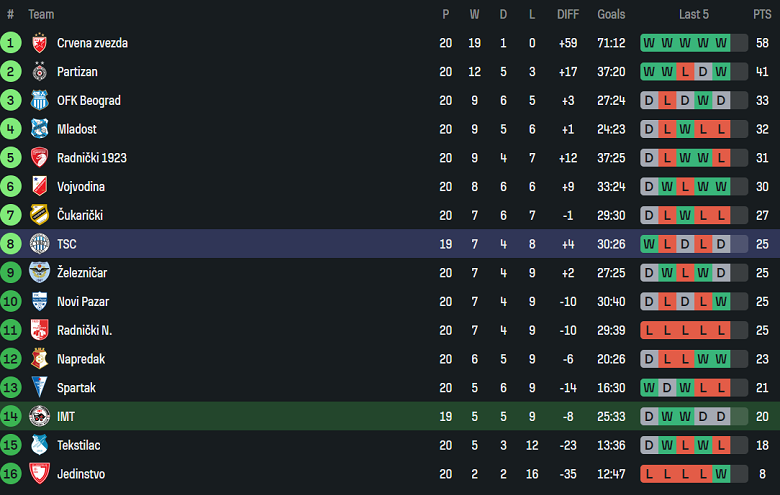Click the IMT team logo
This screenshot has height=495, width=780.
point(39,417)
